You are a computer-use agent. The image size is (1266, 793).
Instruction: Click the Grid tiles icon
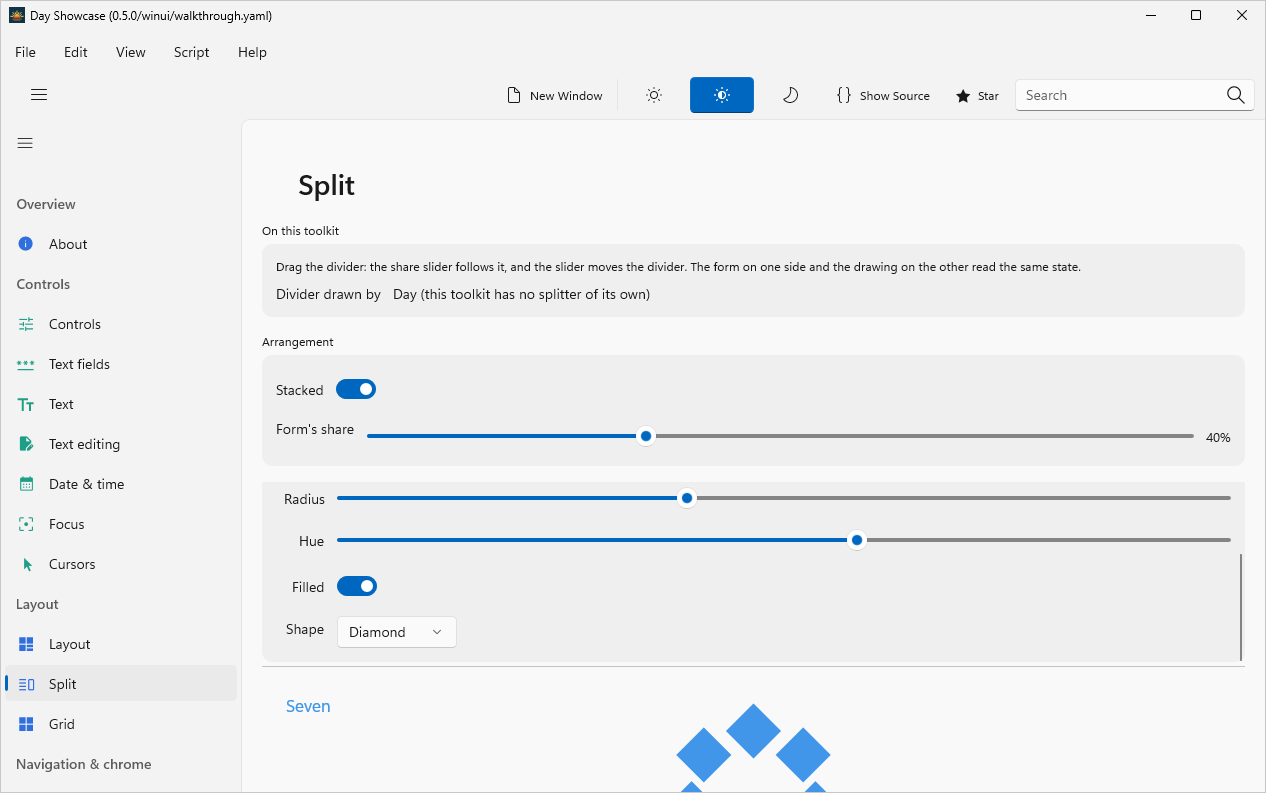click(26, 724)
